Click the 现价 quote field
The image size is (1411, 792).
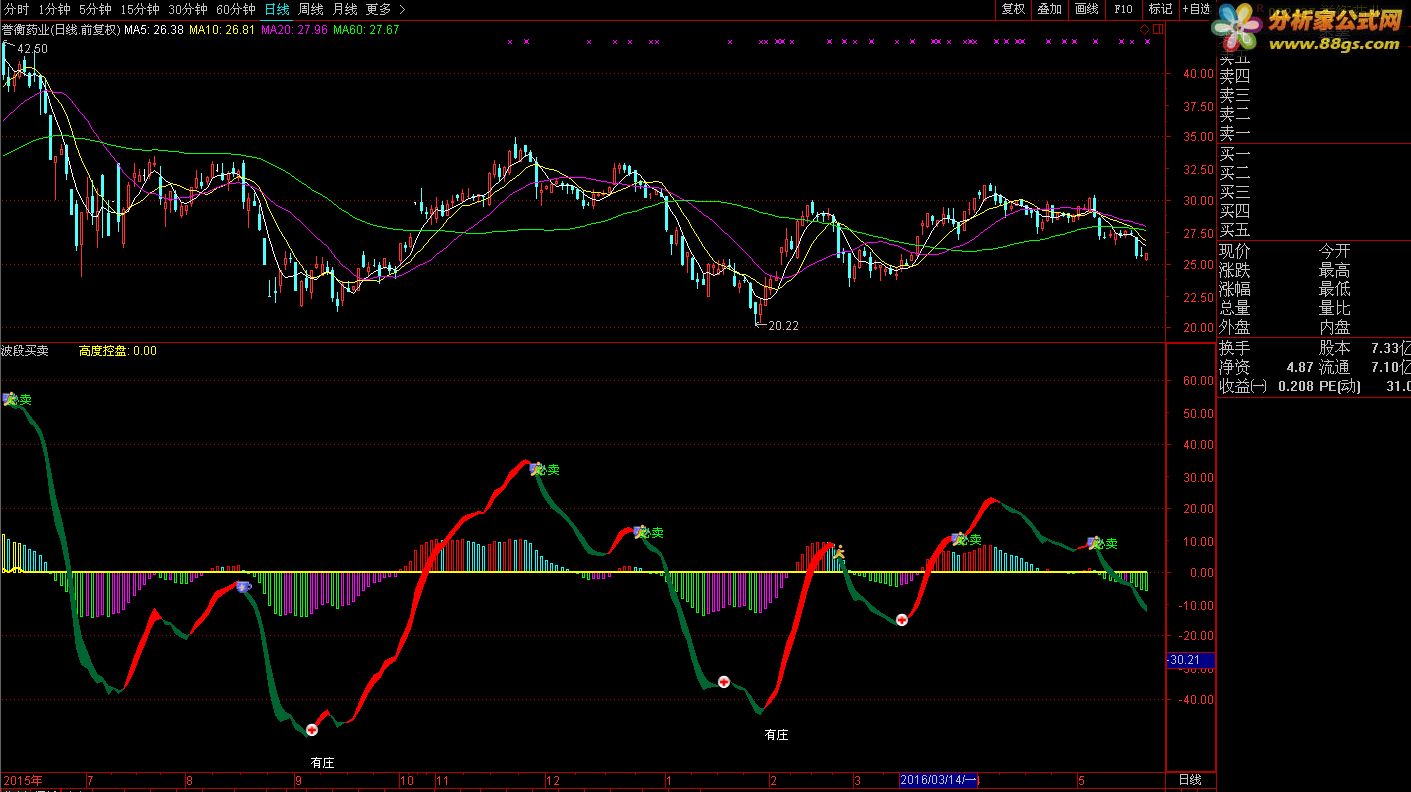(x=1235, y=251)
